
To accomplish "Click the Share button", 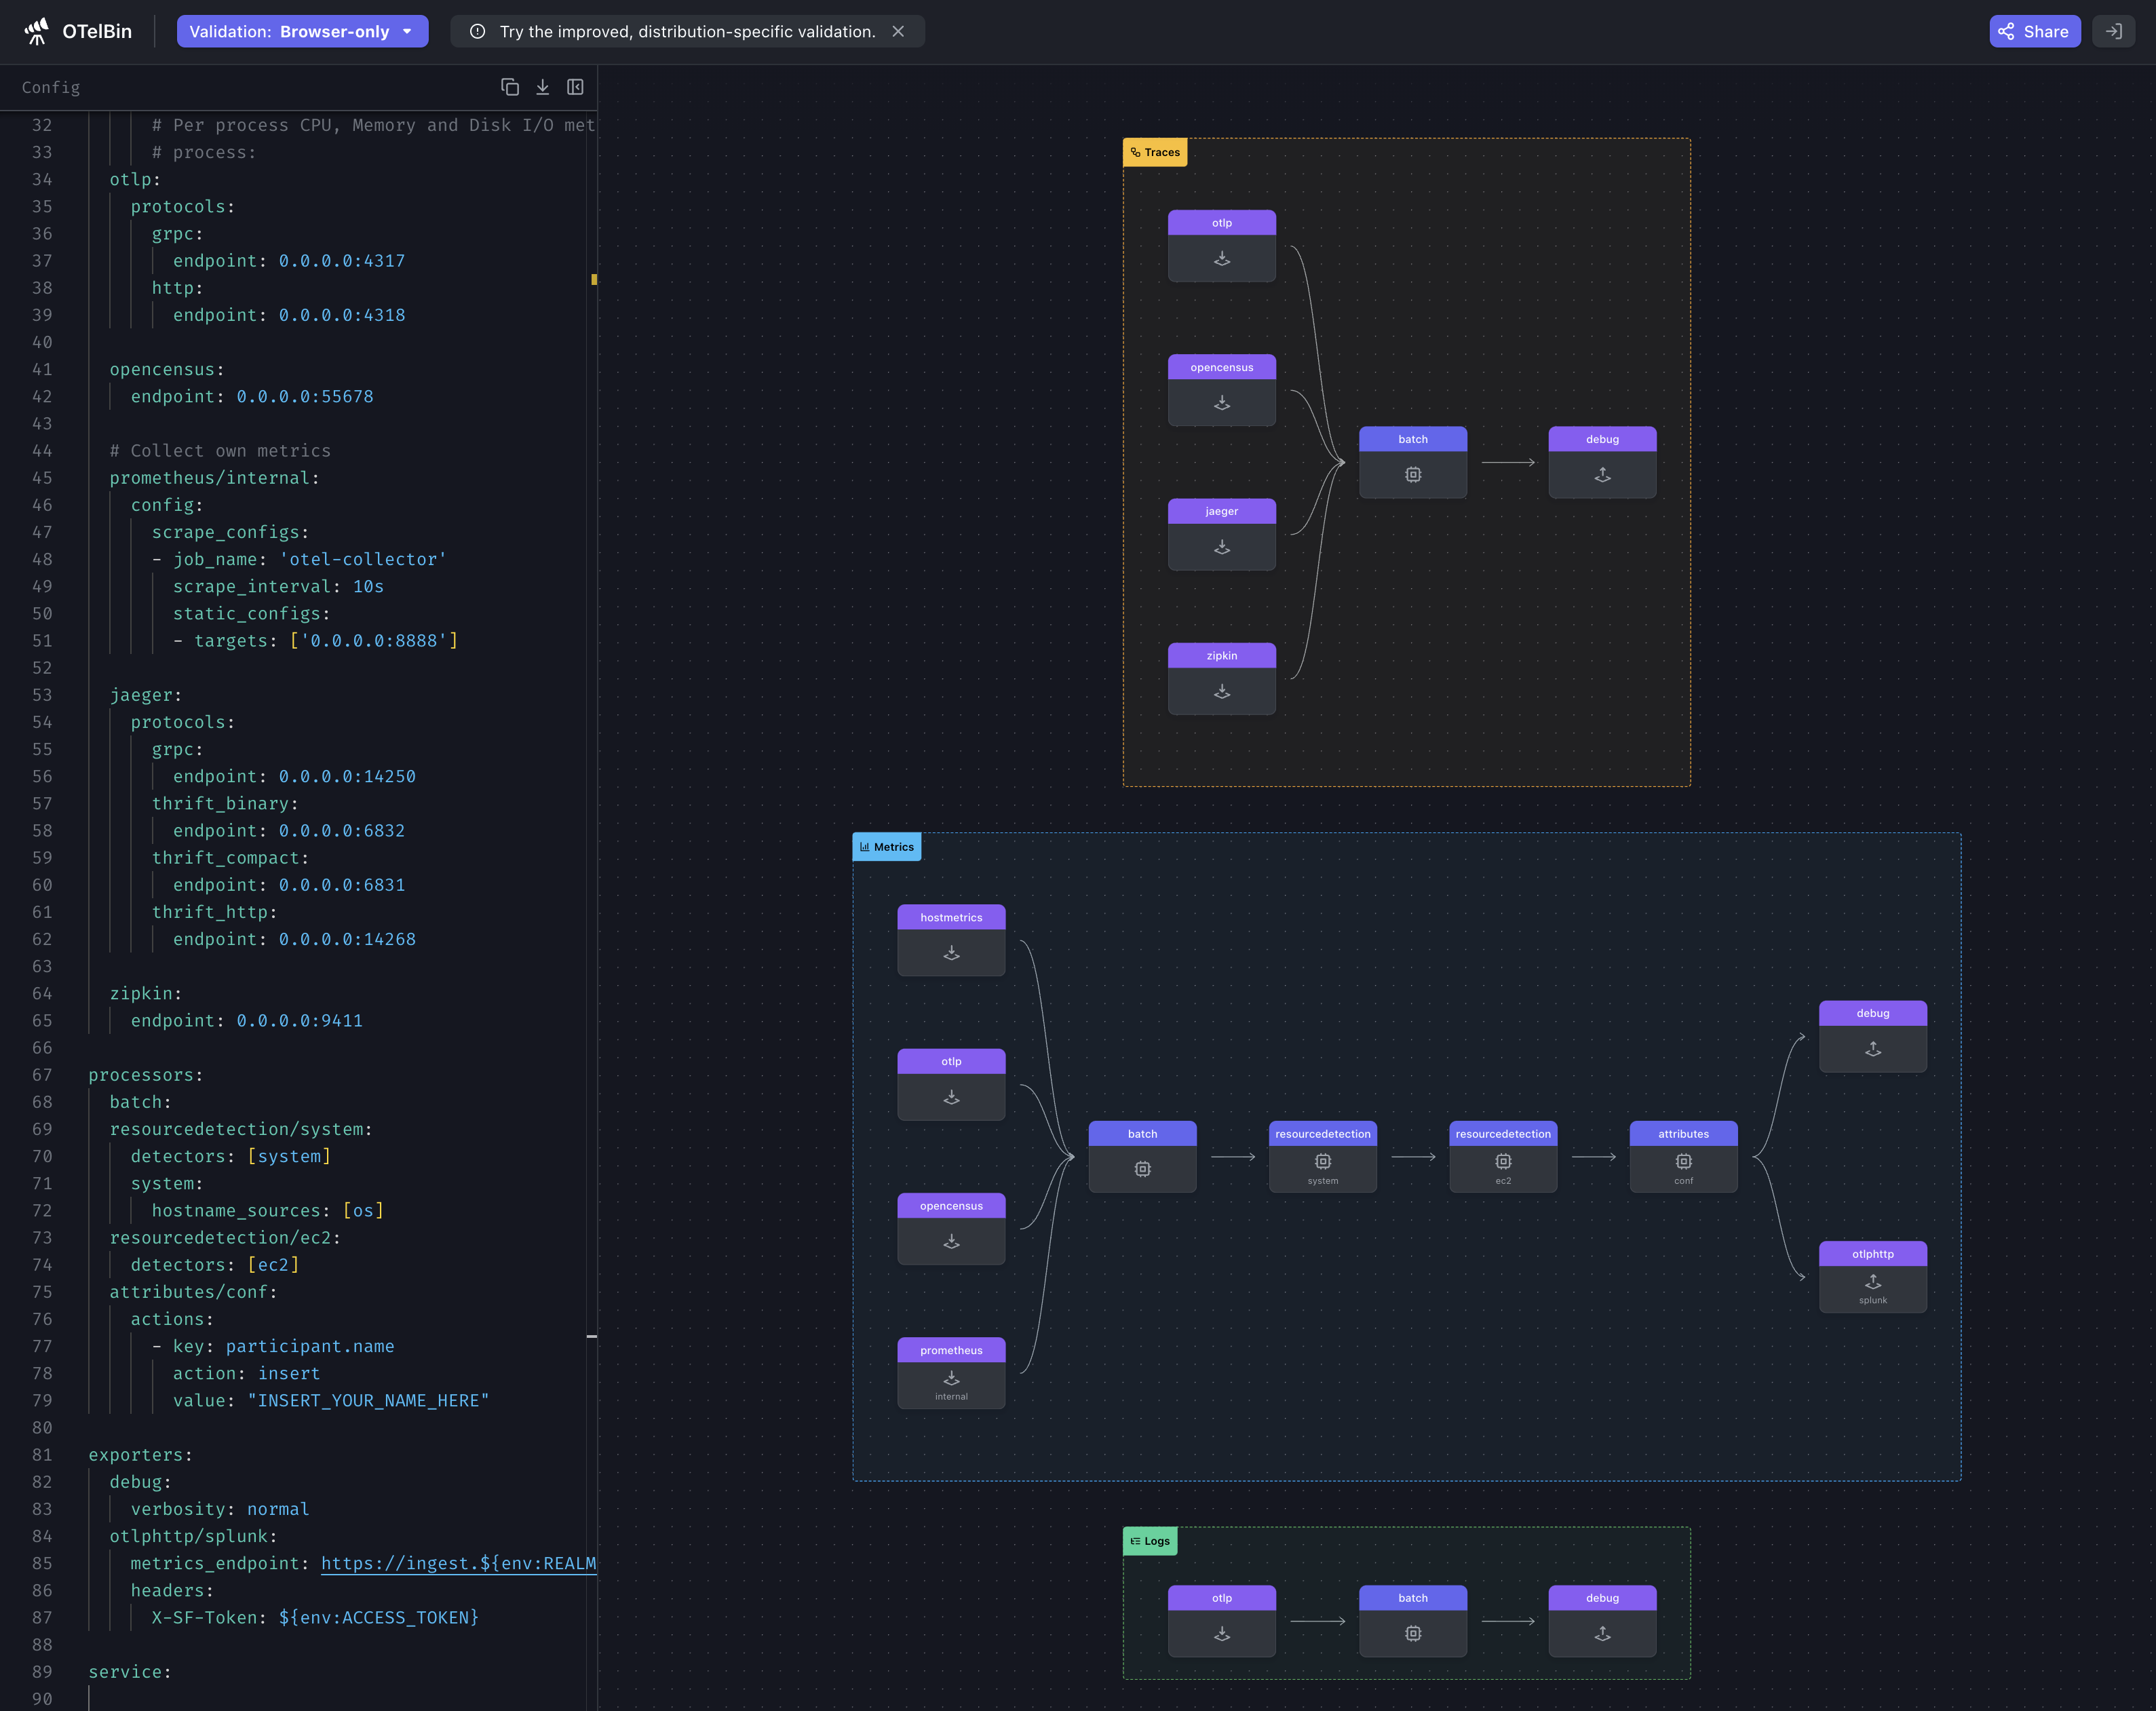I will pos(2034,32).
